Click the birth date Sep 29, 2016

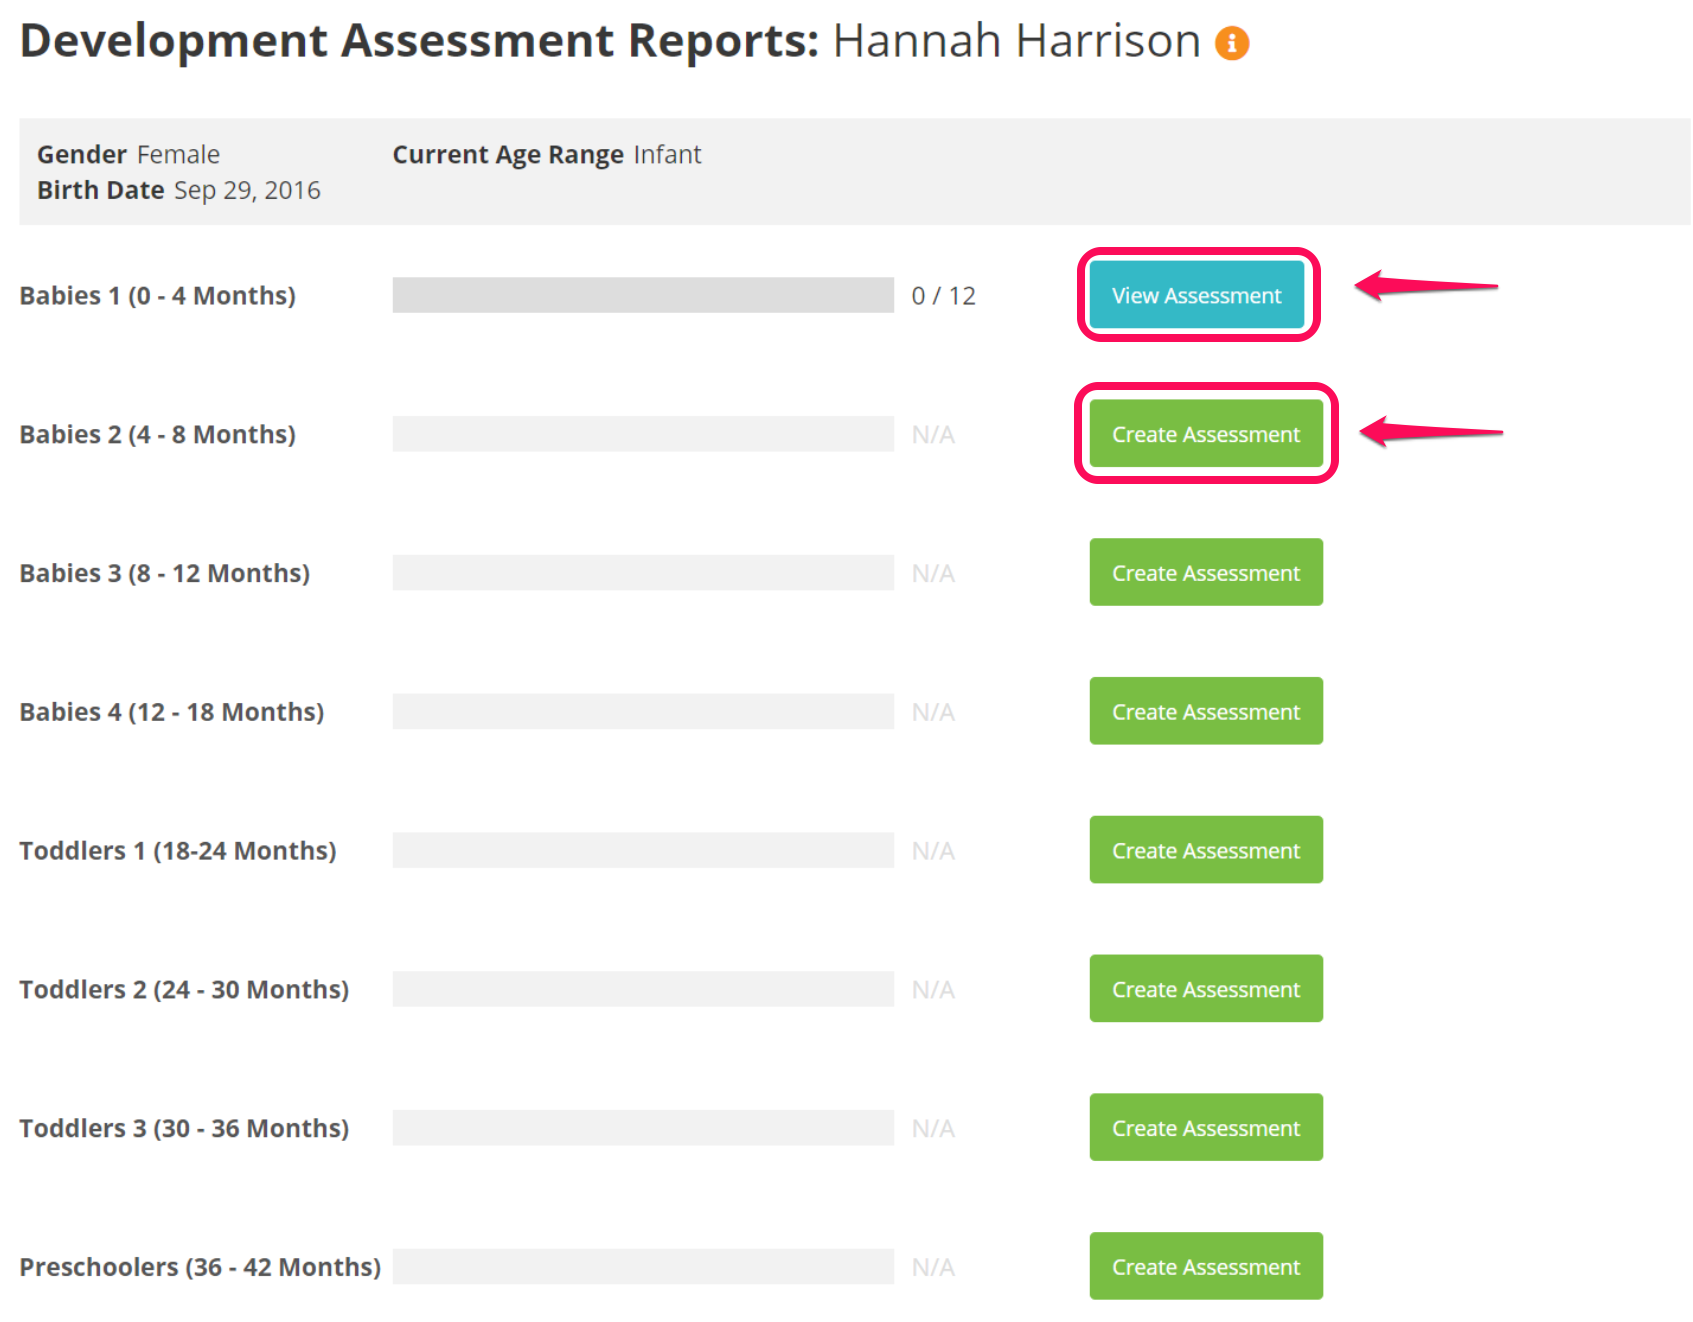click(x=247, y=190)
